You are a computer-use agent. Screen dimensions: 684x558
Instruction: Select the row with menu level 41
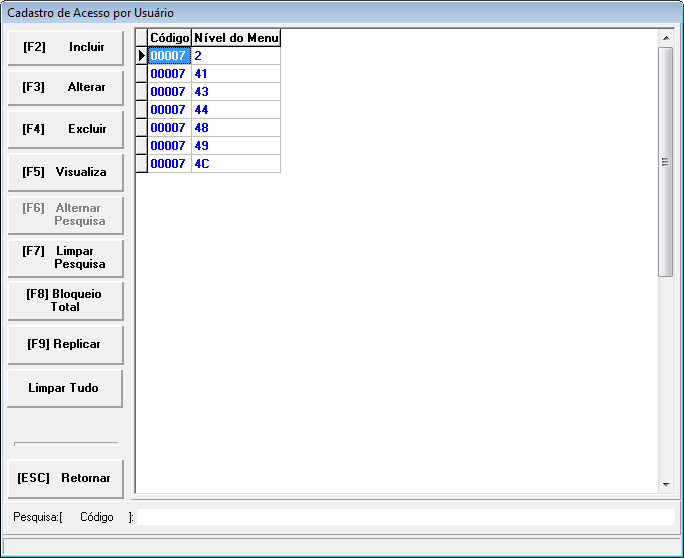click(235, 74)
